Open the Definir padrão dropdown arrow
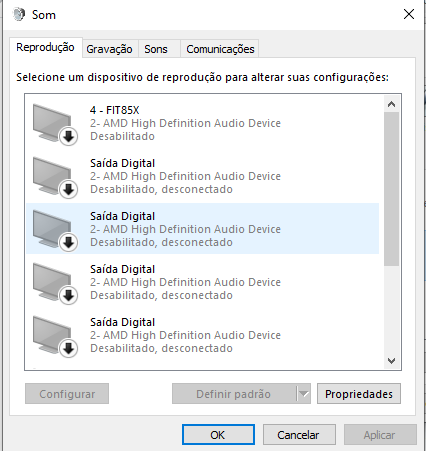The width and height of the screenshot is (426, 451). 303,394
